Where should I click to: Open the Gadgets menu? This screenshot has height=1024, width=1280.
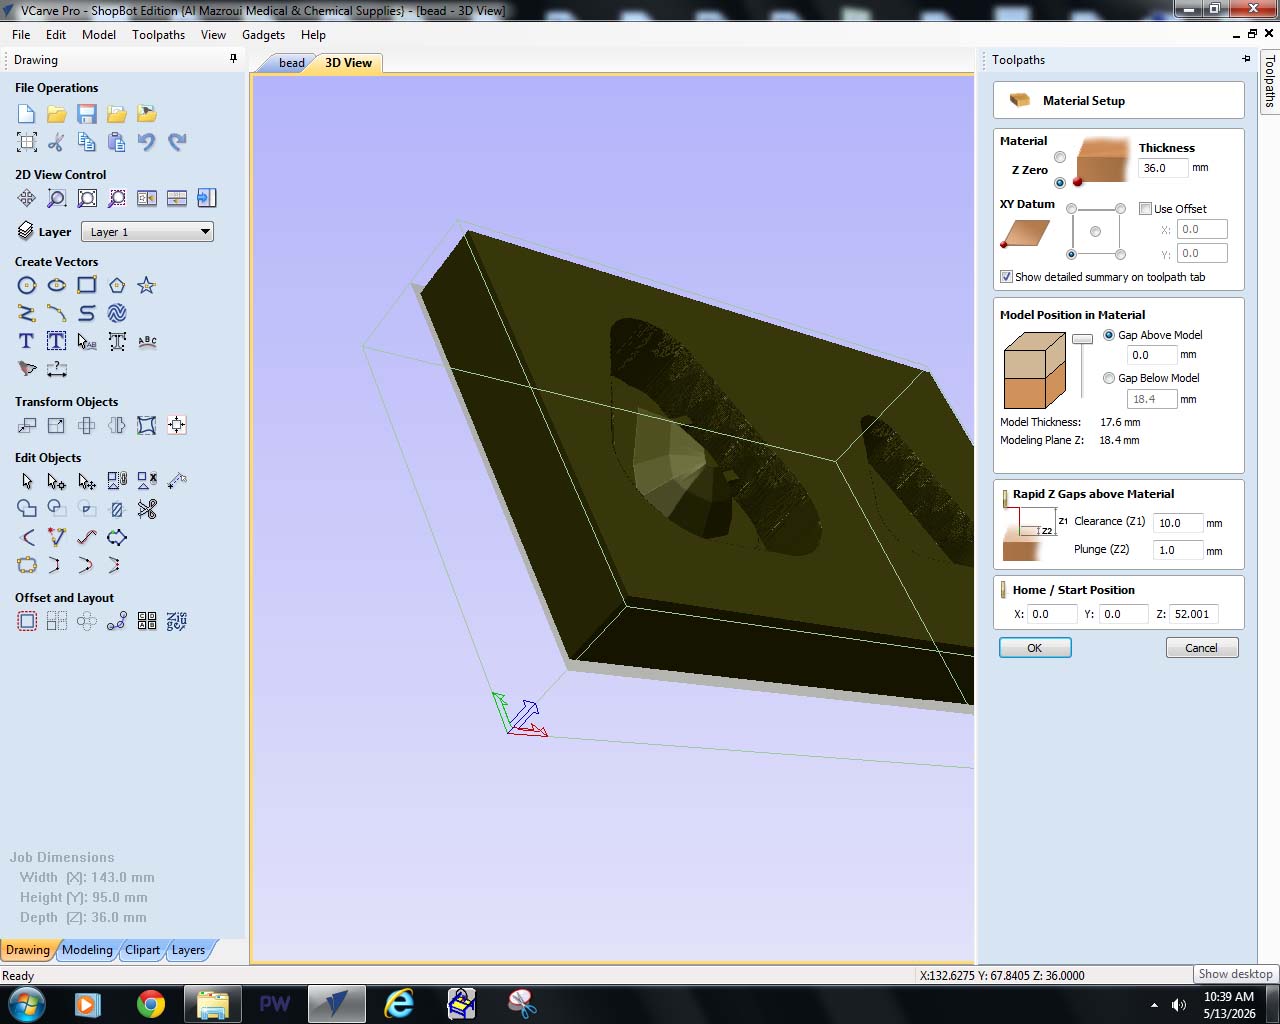(x=263, y=34)
